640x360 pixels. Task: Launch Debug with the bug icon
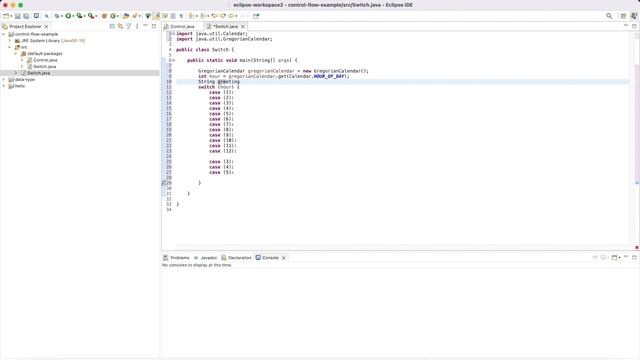click(57, 16)
